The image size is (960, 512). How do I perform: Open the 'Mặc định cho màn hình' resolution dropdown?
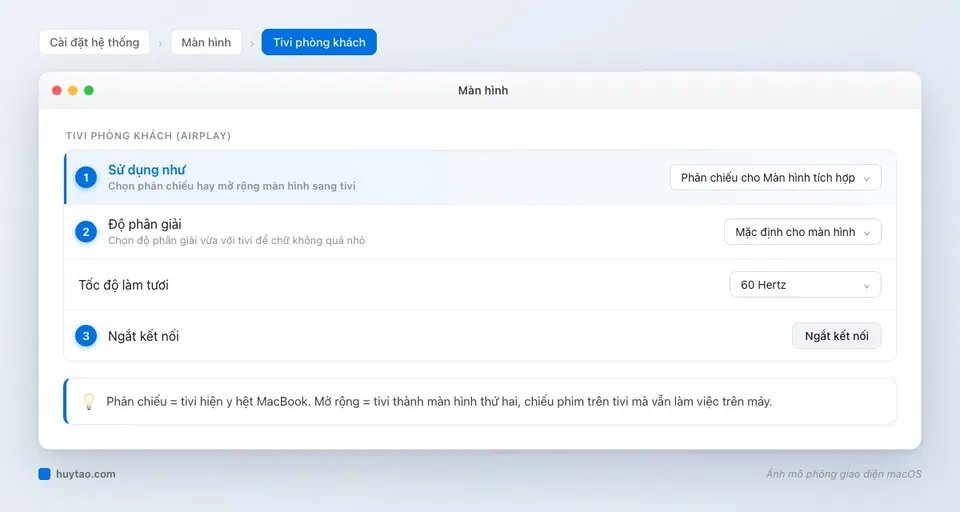(x=803, y=232)
